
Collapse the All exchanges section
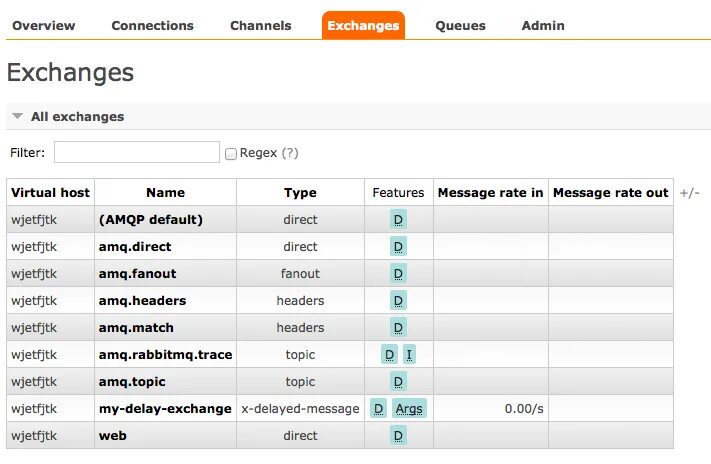(17, 117)
